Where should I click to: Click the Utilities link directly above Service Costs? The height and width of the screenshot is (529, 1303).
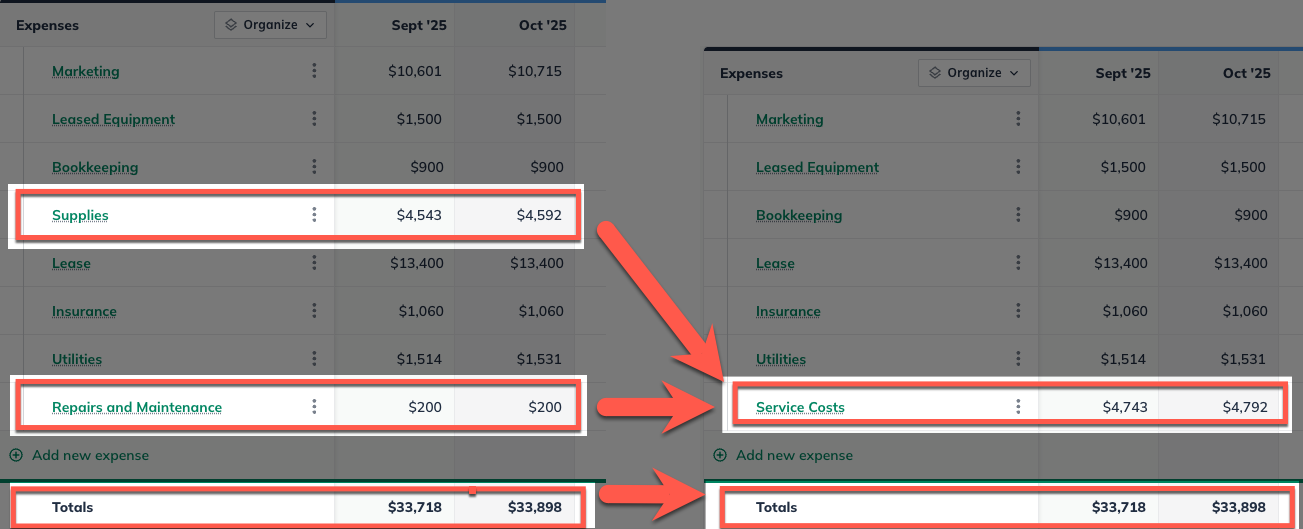coord(779,359)
